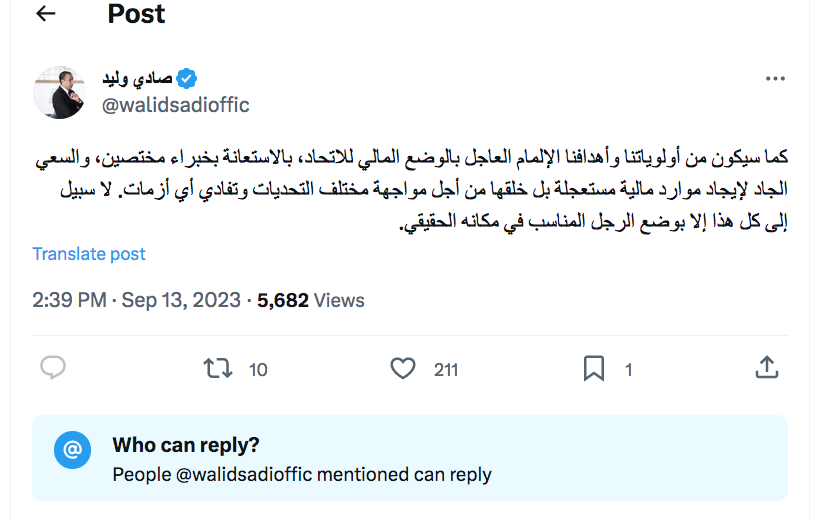Open the author's profile picture
The width and height of the screenshot is (814, 522).
[x=59, y=92]
